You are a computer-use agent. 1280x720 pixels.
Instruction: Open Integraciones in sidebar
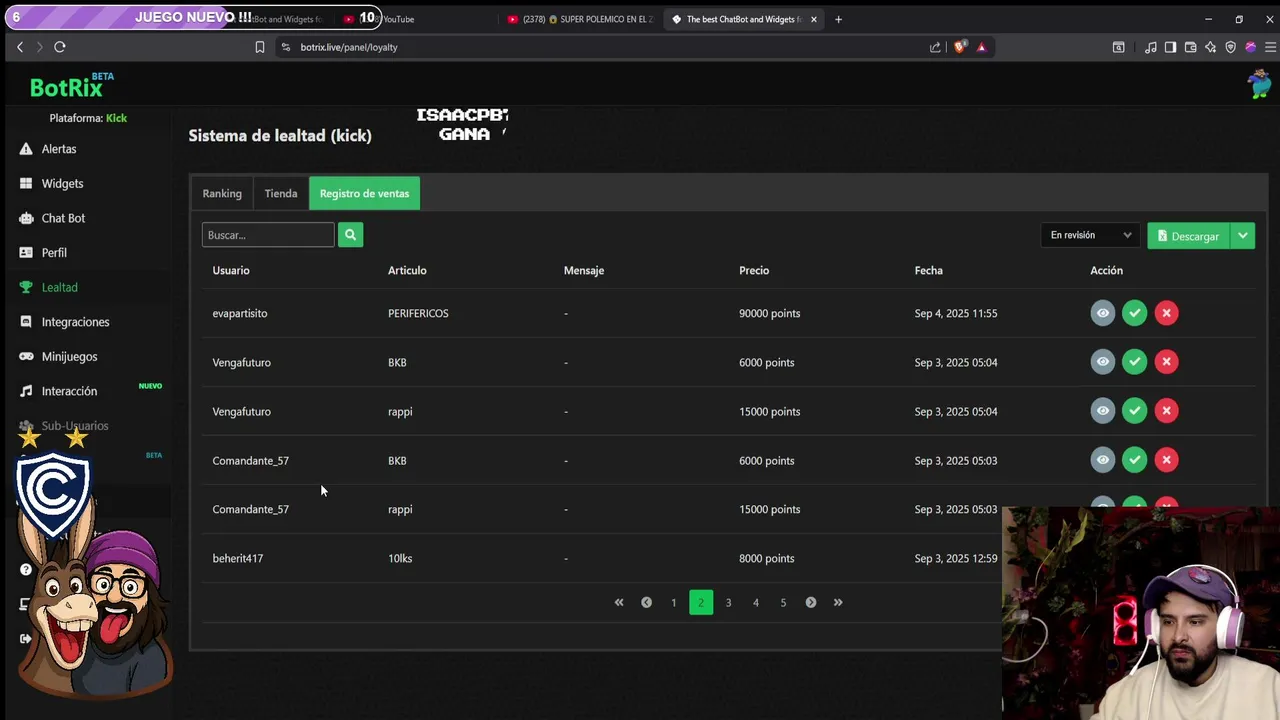tap(75, 322)
